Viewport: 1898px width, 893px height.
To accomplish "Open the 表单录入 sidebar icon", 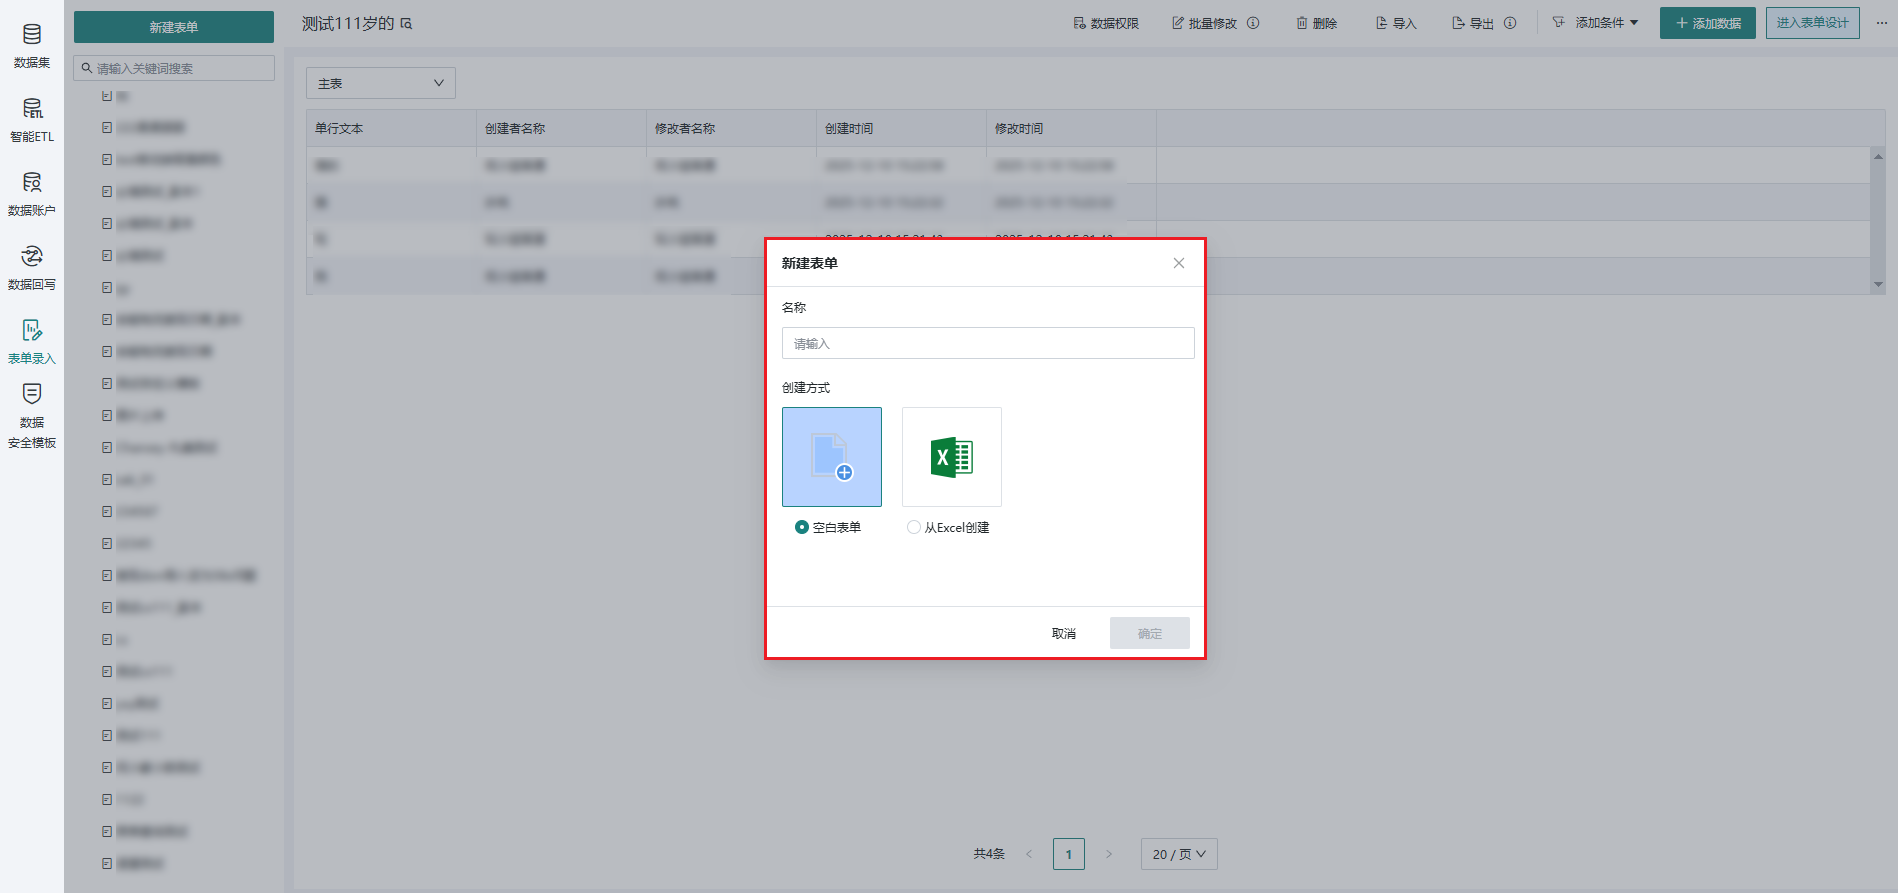I will tap(32, 341).
